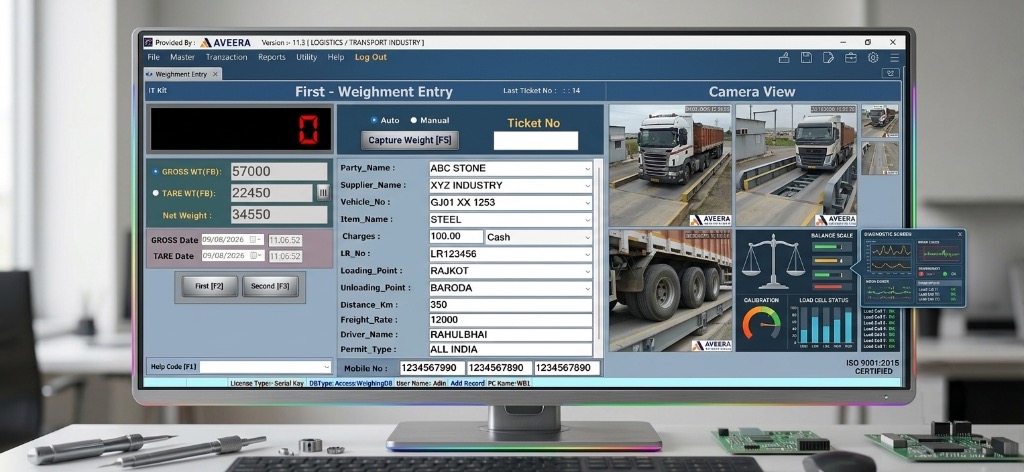Screen dimensions: 1024x472
Task: Click the Permit_Type field
Action: pos(511,349)
